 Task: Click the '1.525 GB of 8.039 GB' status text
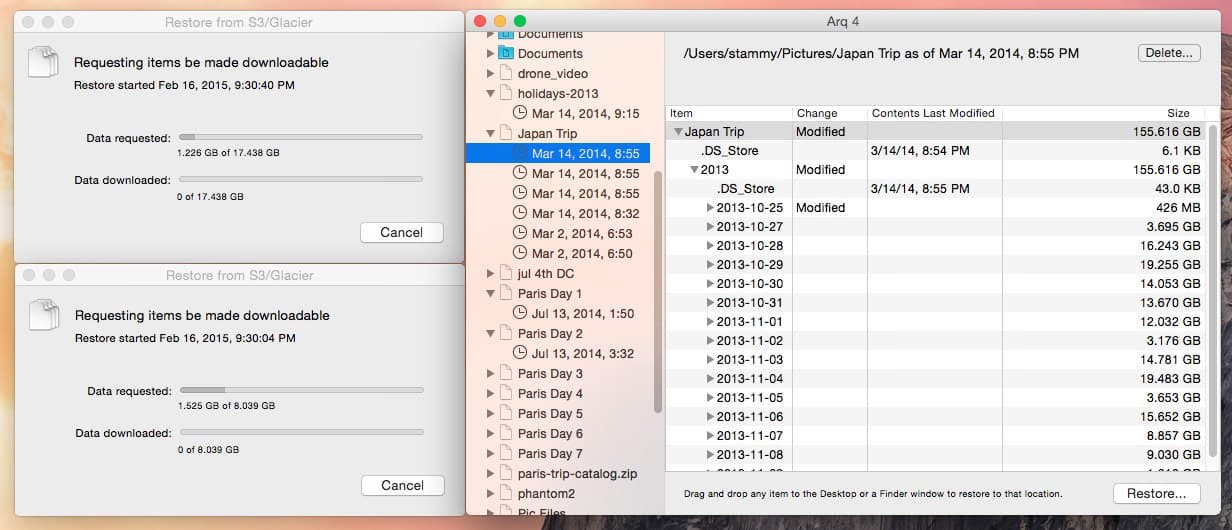point(226,406)
